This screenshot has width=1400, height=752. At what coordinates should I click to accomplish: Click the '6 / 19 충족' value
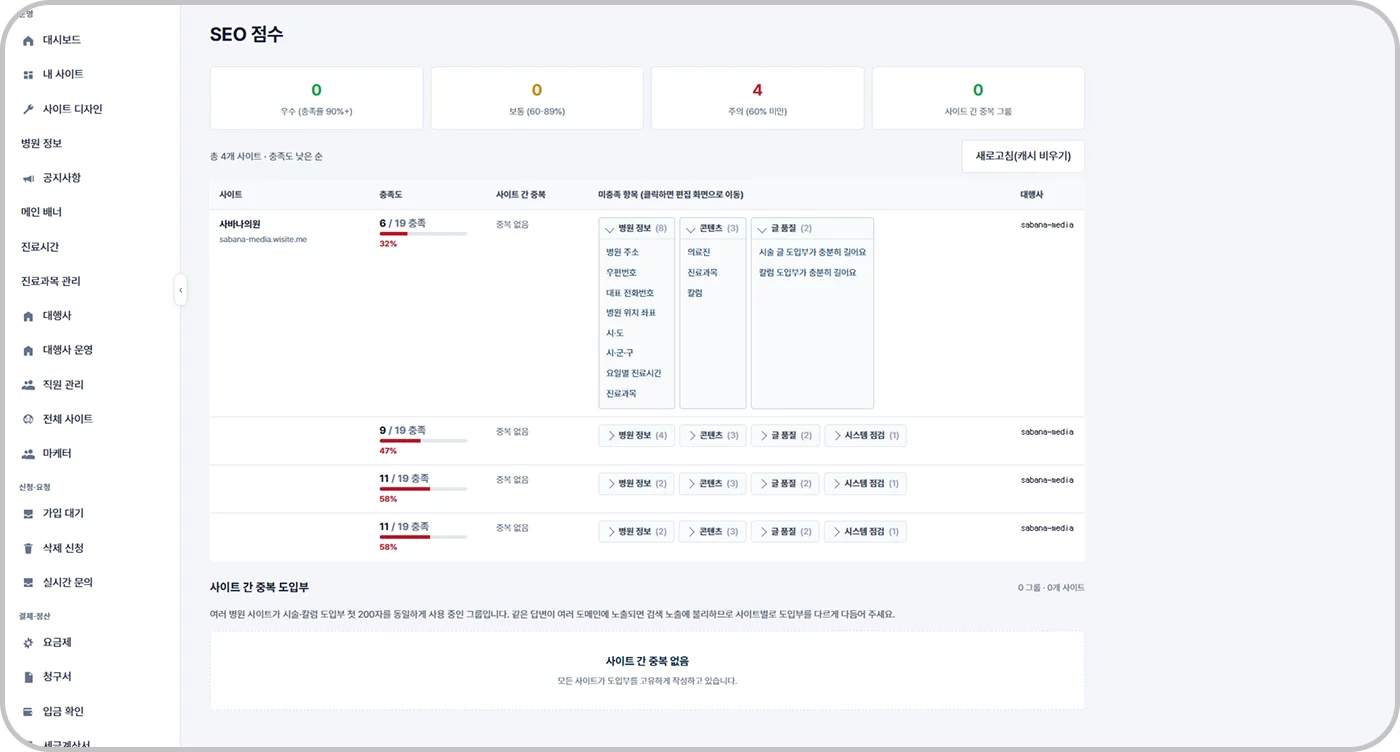pyautogui.click(x=403, y=223)
